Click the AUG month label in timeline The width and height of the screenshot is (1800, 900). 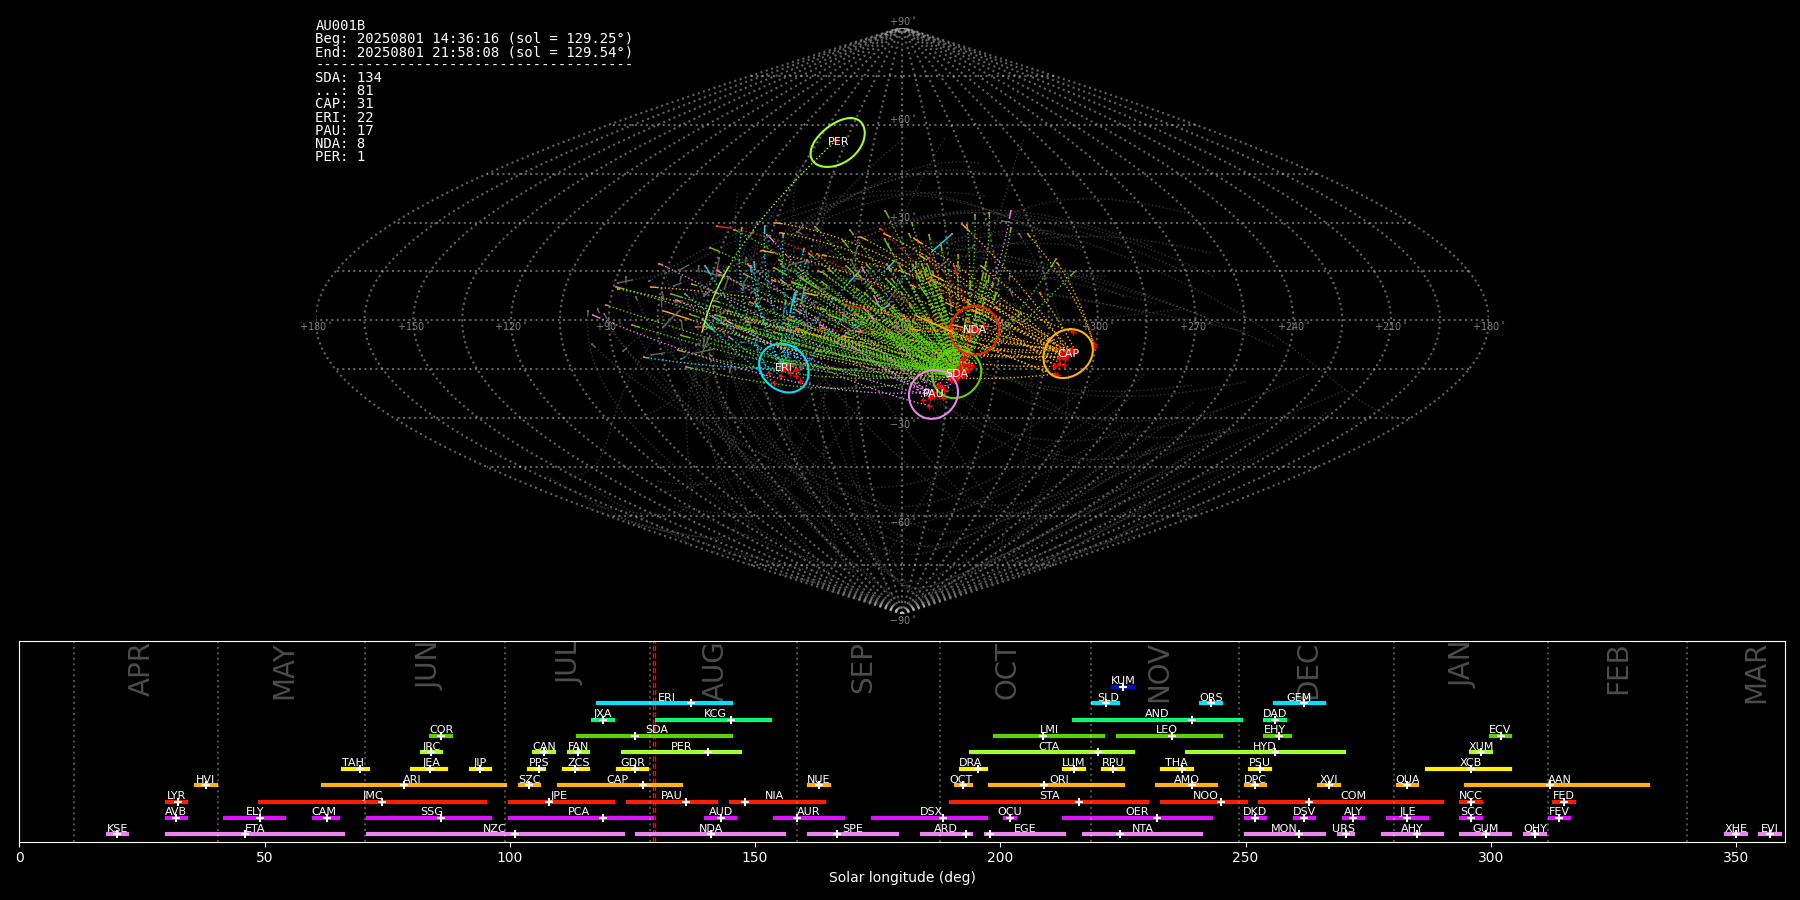click(x=713, y=671)
